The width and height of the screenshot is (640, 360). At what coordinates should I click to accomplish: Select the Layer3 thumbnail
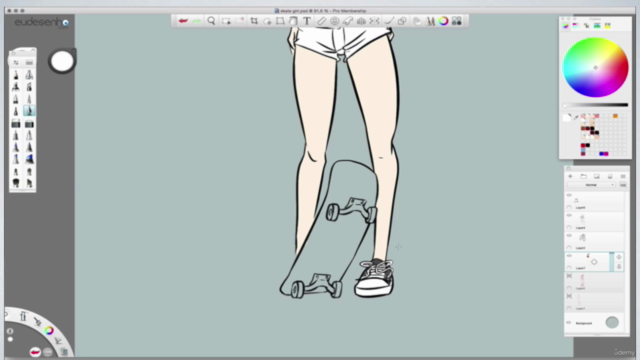point(582,238)
